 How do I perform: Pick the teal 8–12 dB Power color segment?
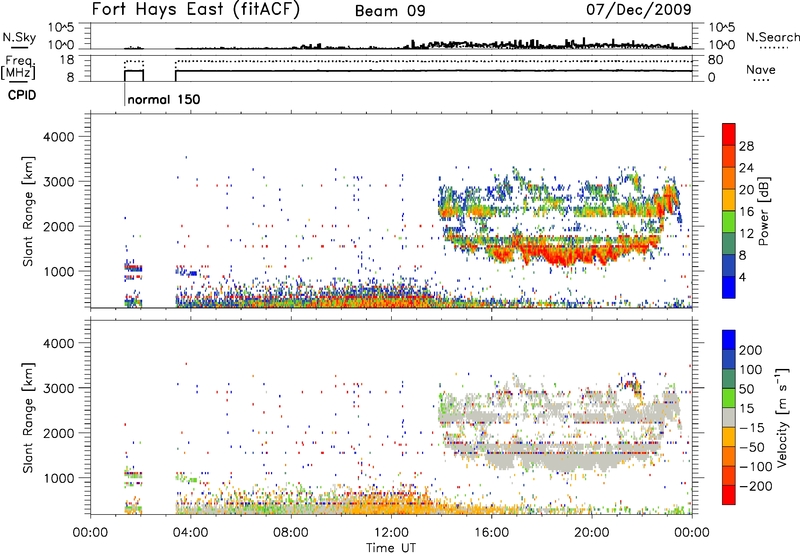(x=729, y=244)
